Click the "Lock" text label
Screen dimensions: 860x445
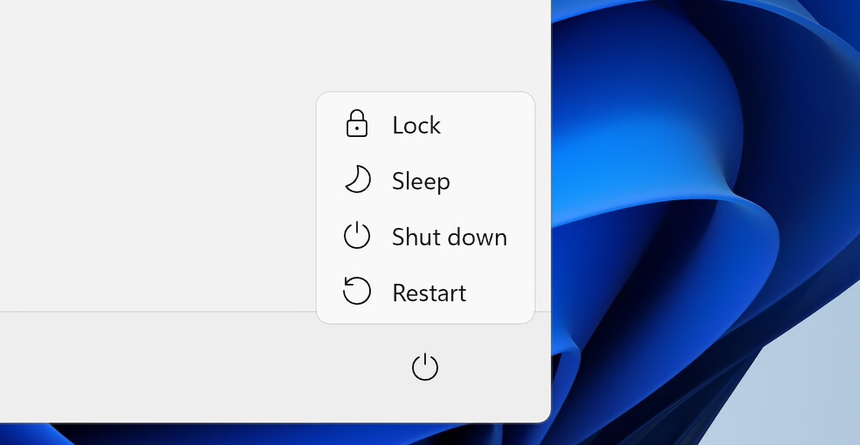(416, 125)
